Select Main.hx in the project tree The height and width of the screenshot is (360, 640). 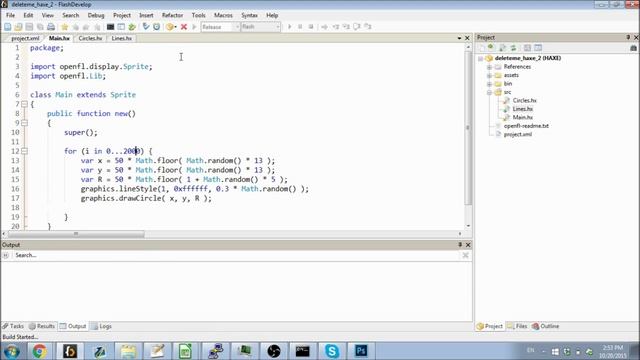[x=522, y=118]
